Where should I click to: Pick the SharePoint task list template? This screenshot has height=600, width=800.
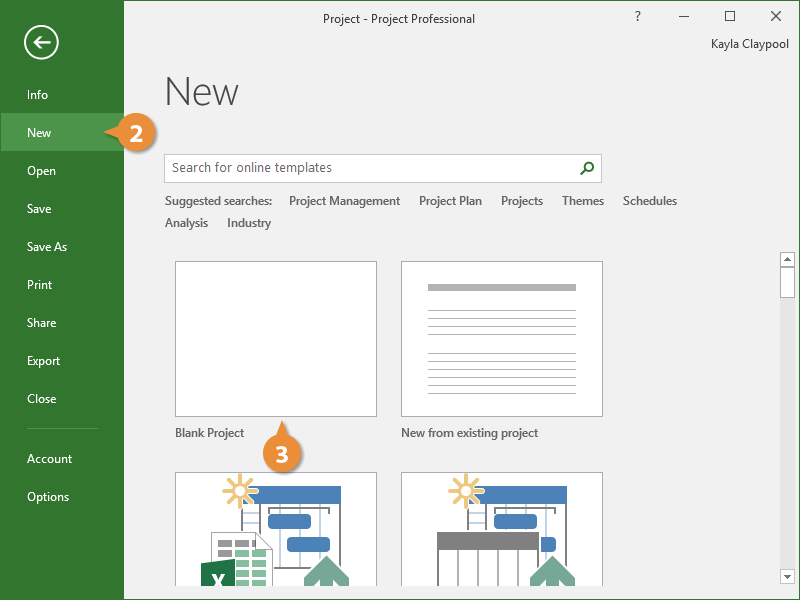tap(502, 529)
